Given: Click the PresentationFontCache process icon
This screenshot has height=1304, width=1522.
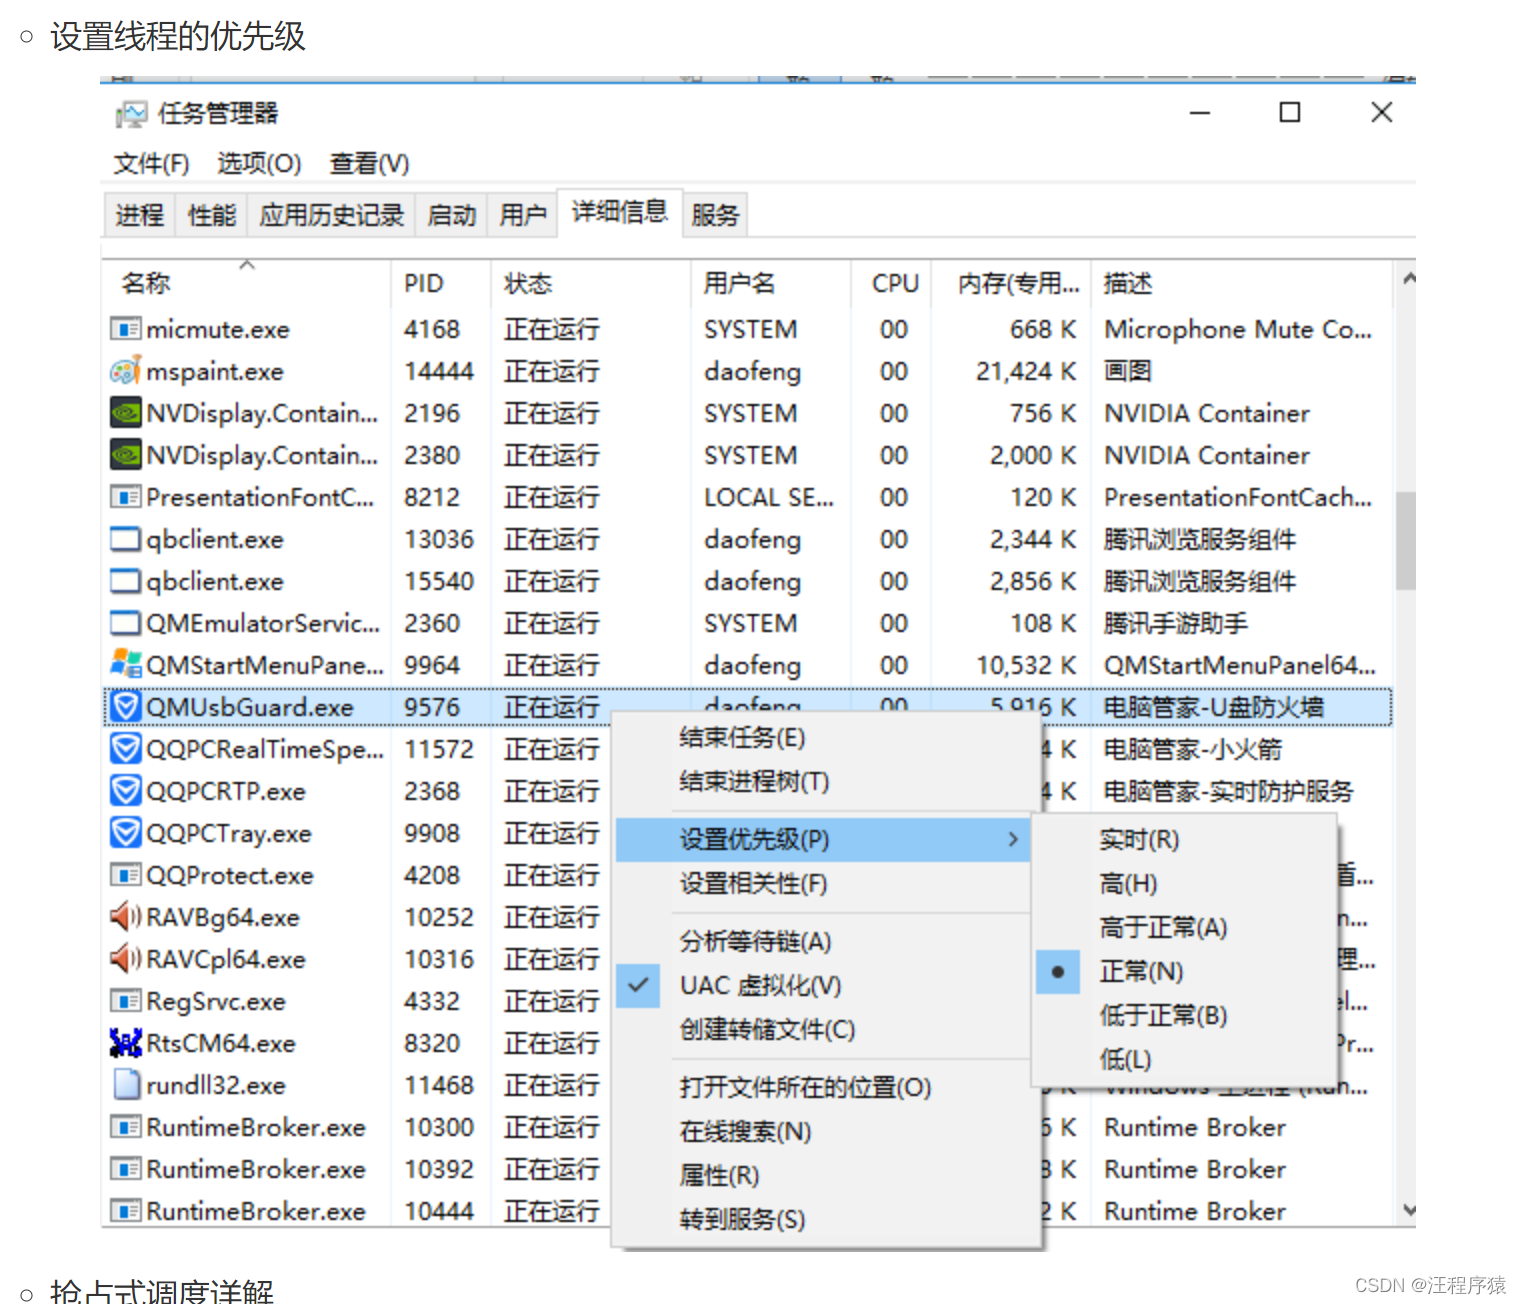Looking at the screenshot, I should [125, 497].
